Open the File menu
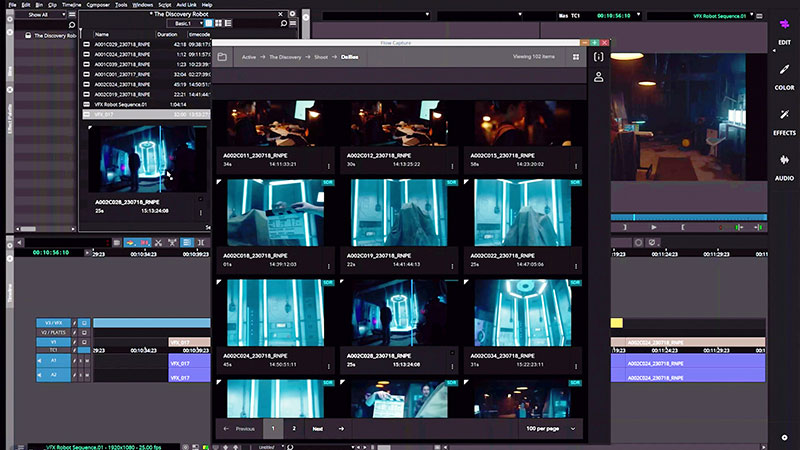Viewport: 800px width, 450px height. 12,5
